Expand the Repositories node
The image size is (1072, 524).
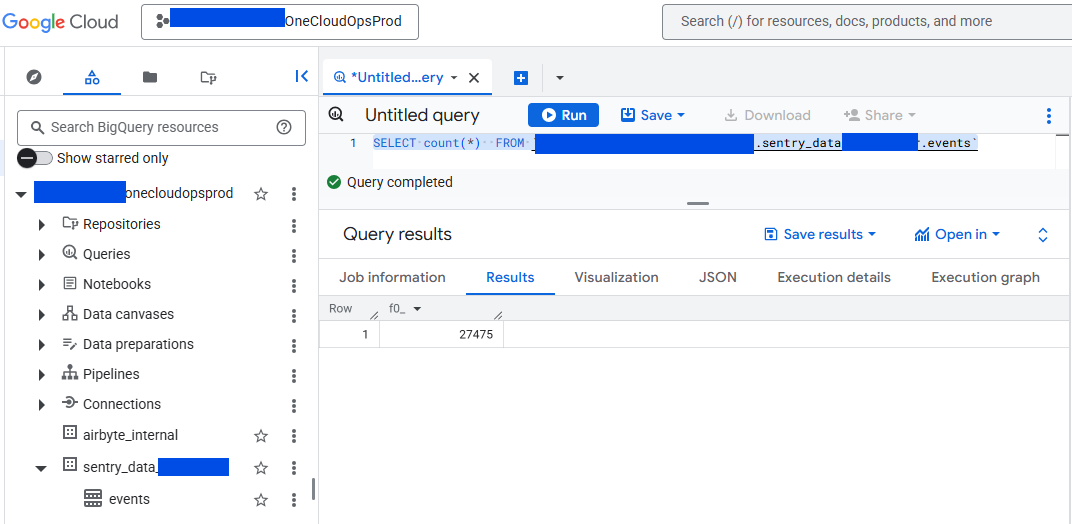[42, 225]
